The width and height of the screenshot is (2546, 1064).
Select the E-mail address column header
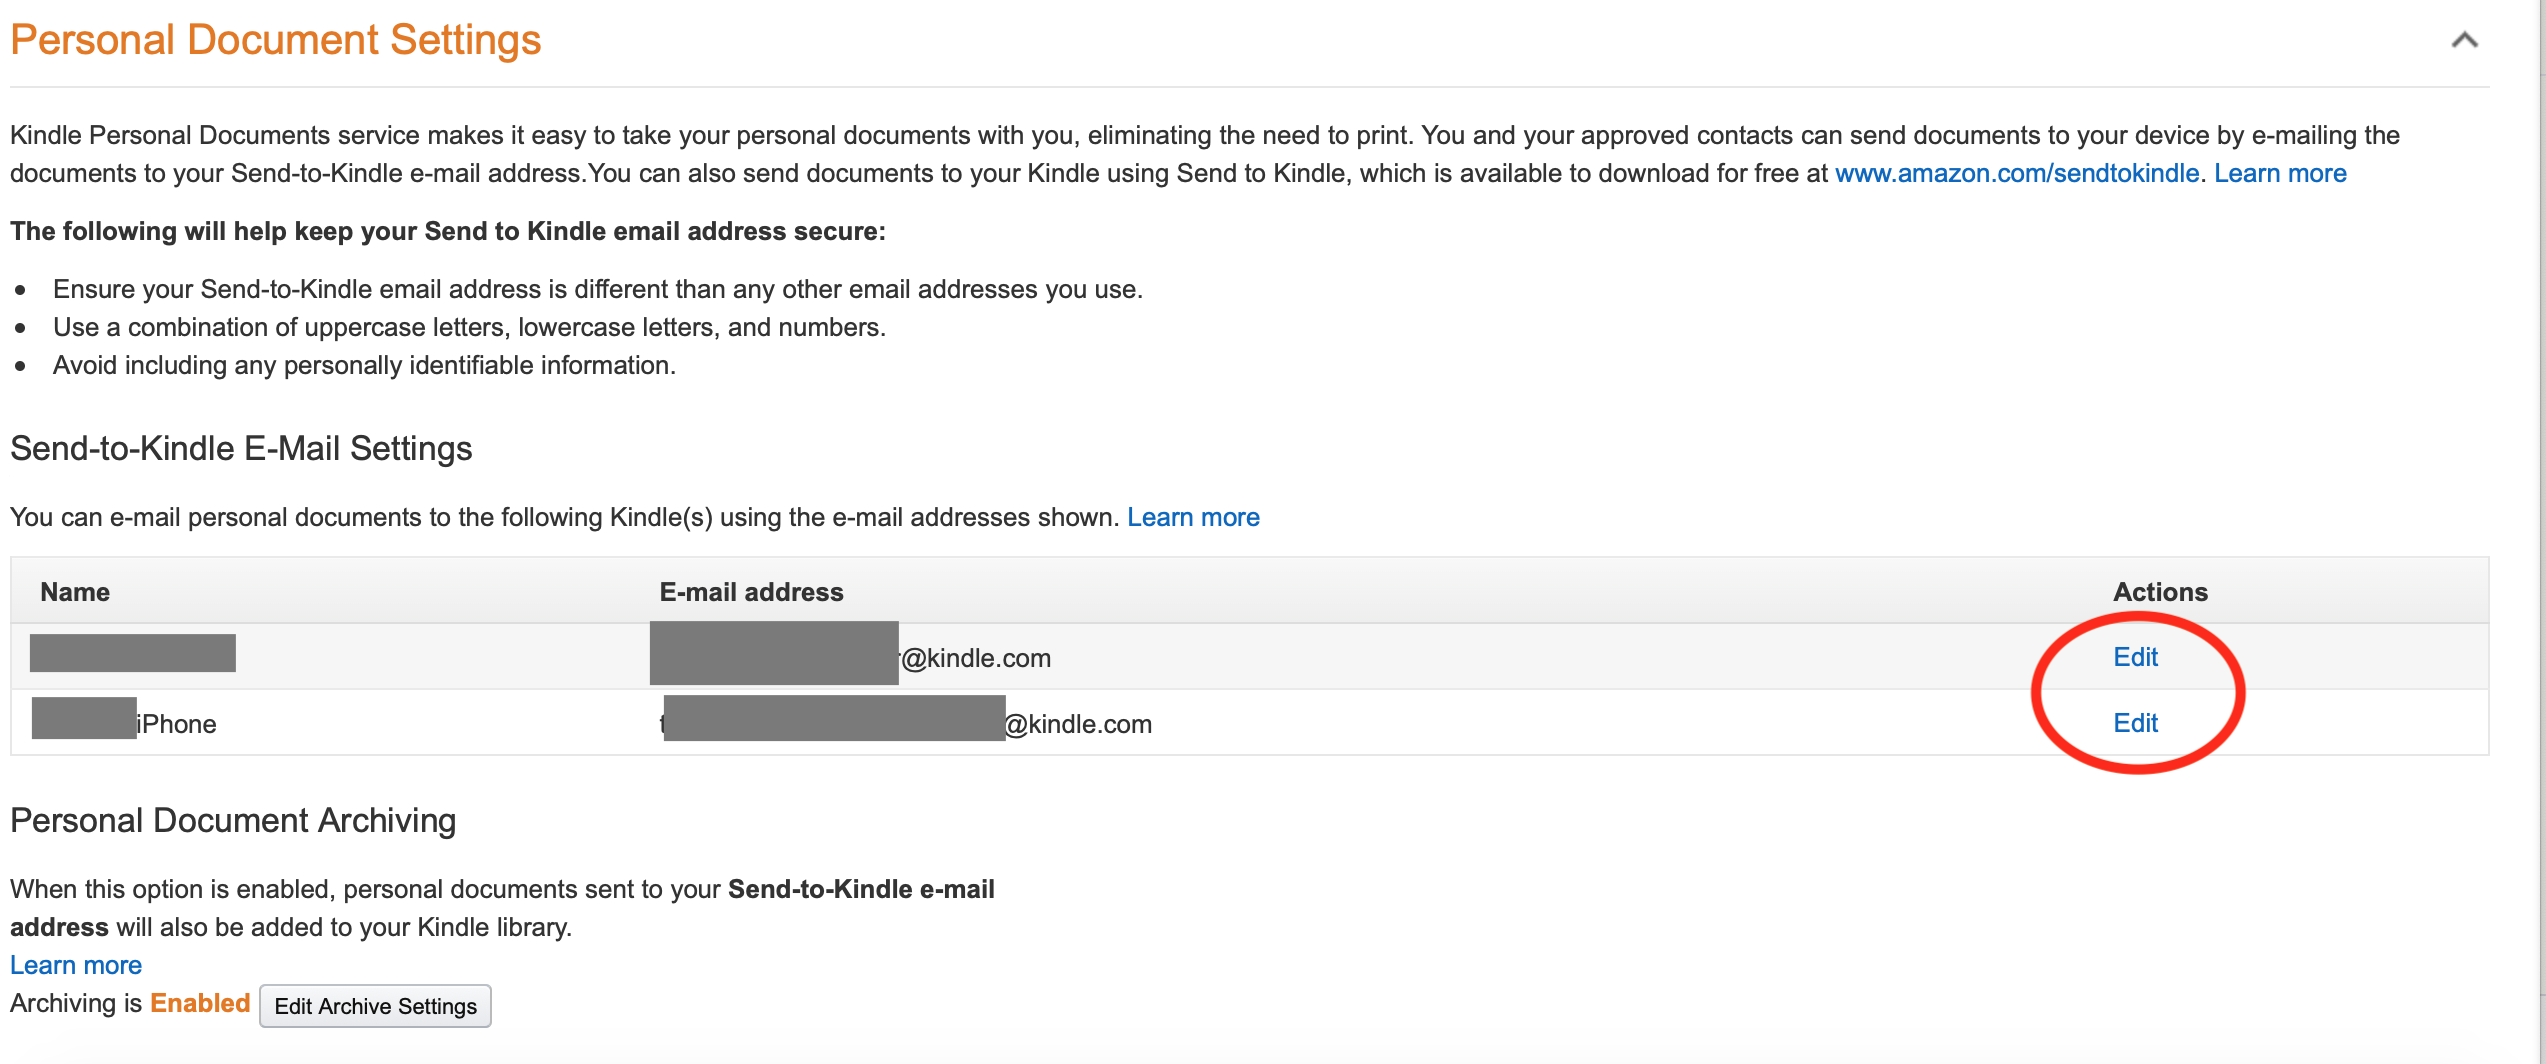pos(751,591)
